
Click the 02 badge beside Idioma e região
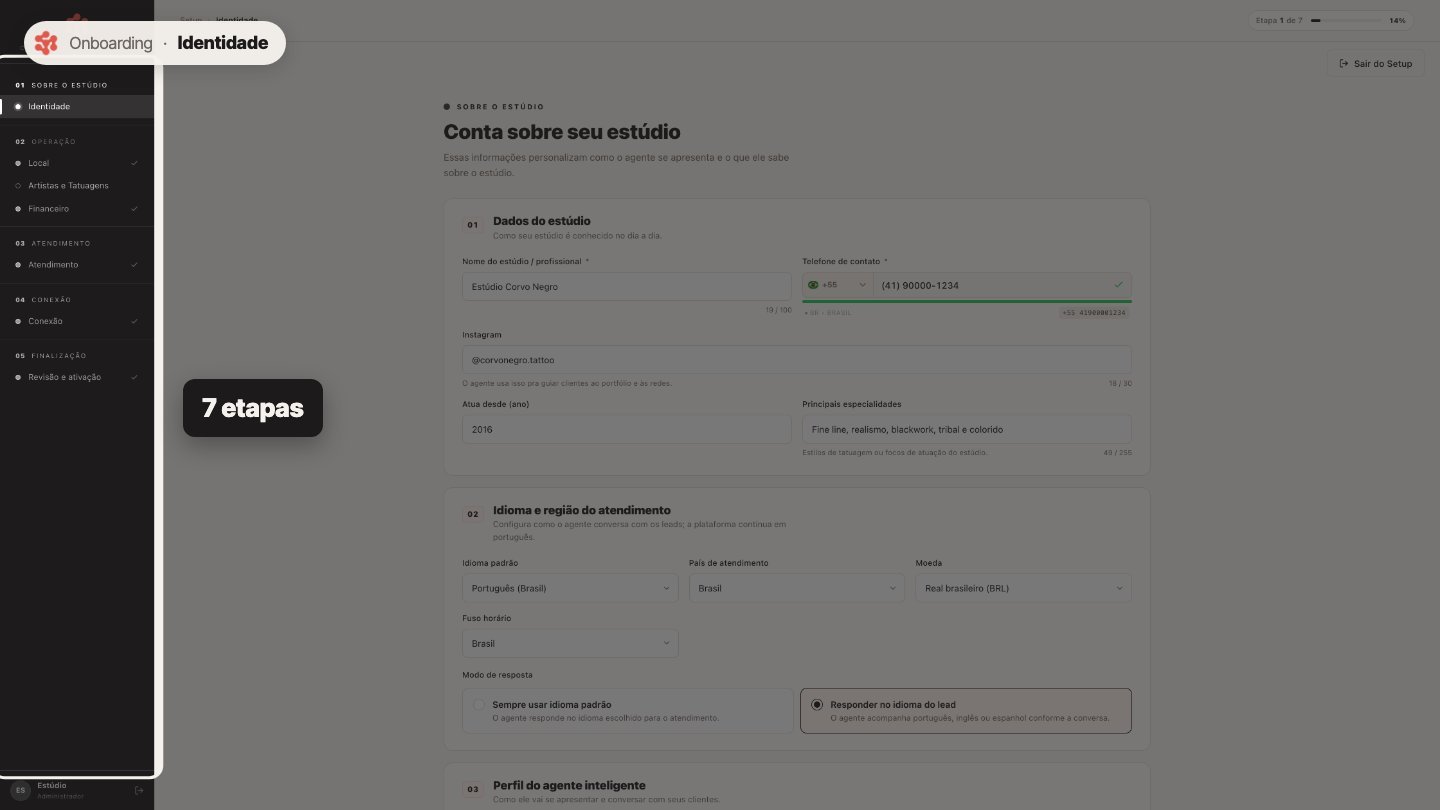pyautogui.click(x=473, y=514)
